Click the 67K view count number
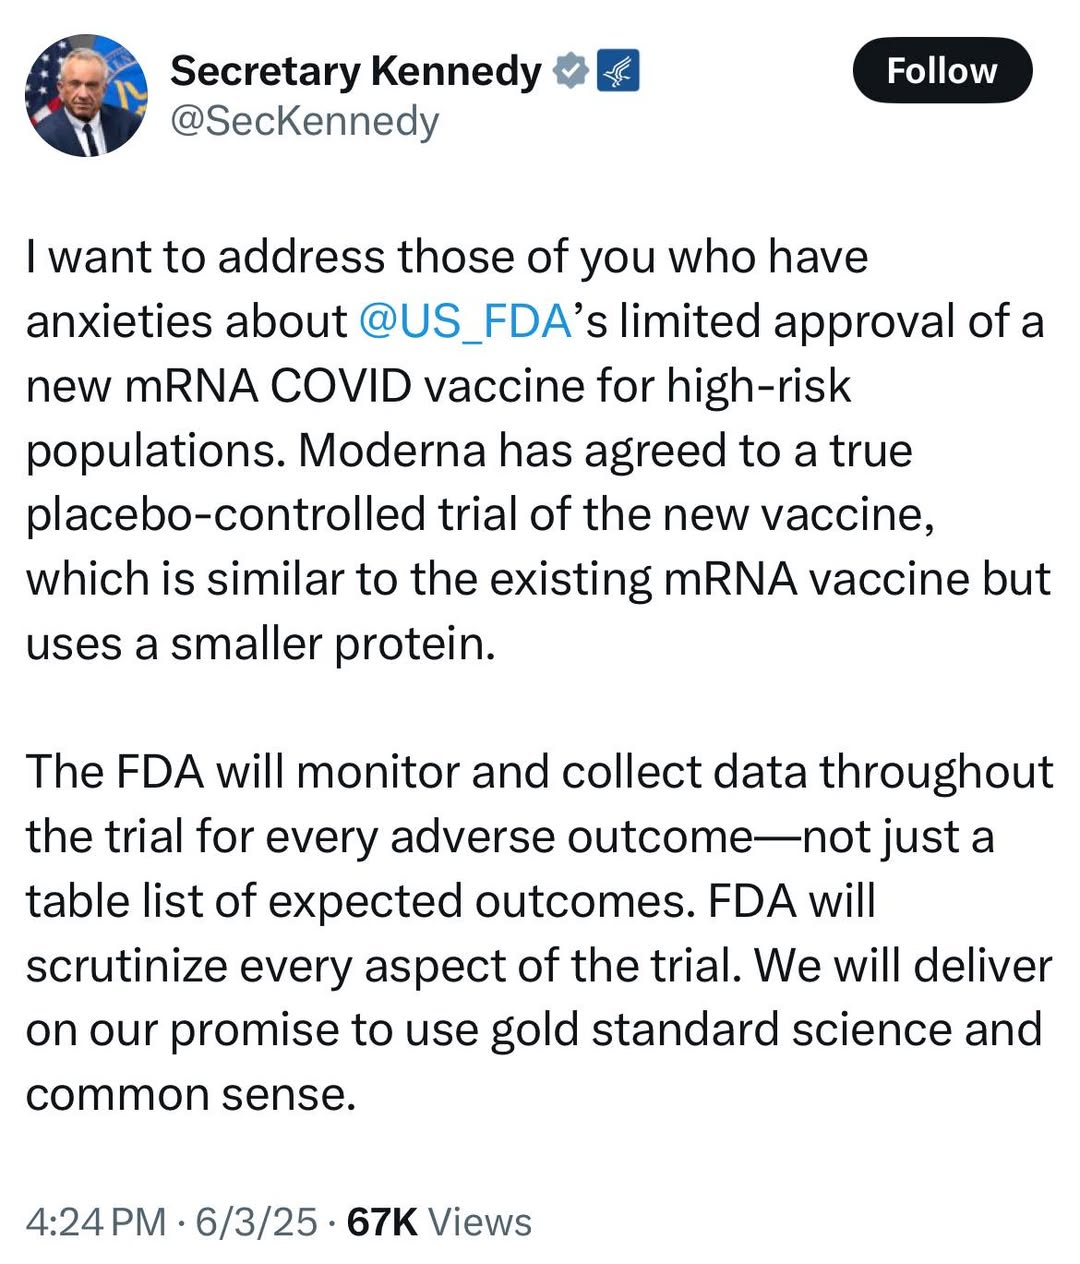This screenshot has height=1264, width=1080. [x=381, y=1222]
